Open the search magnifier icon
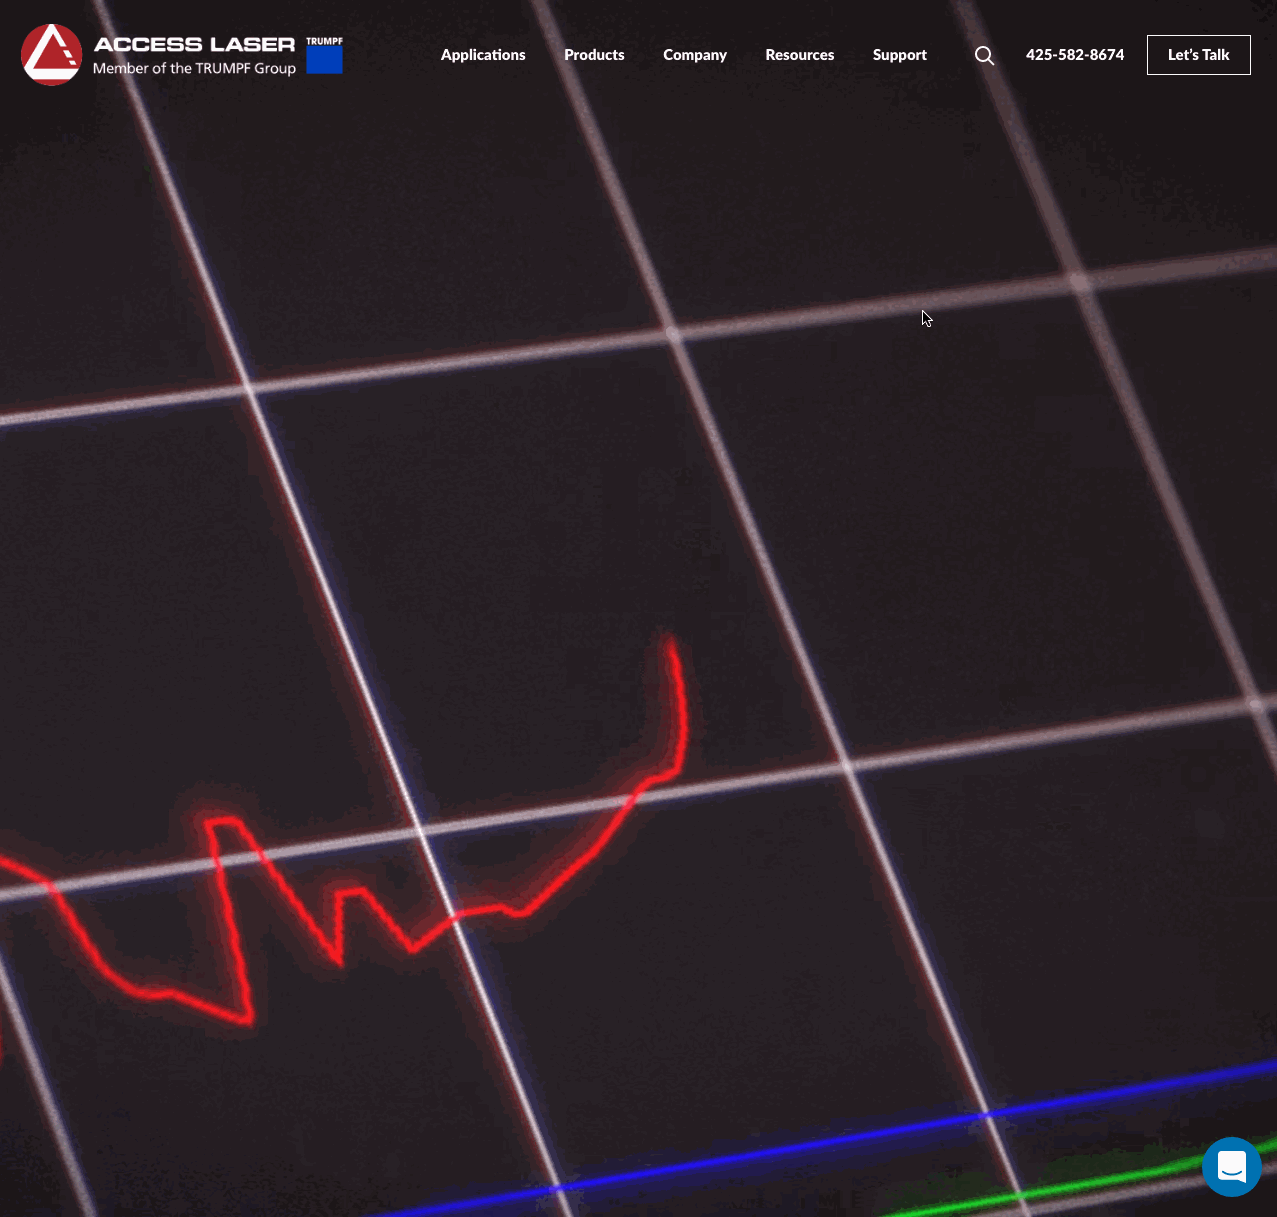 984,55
